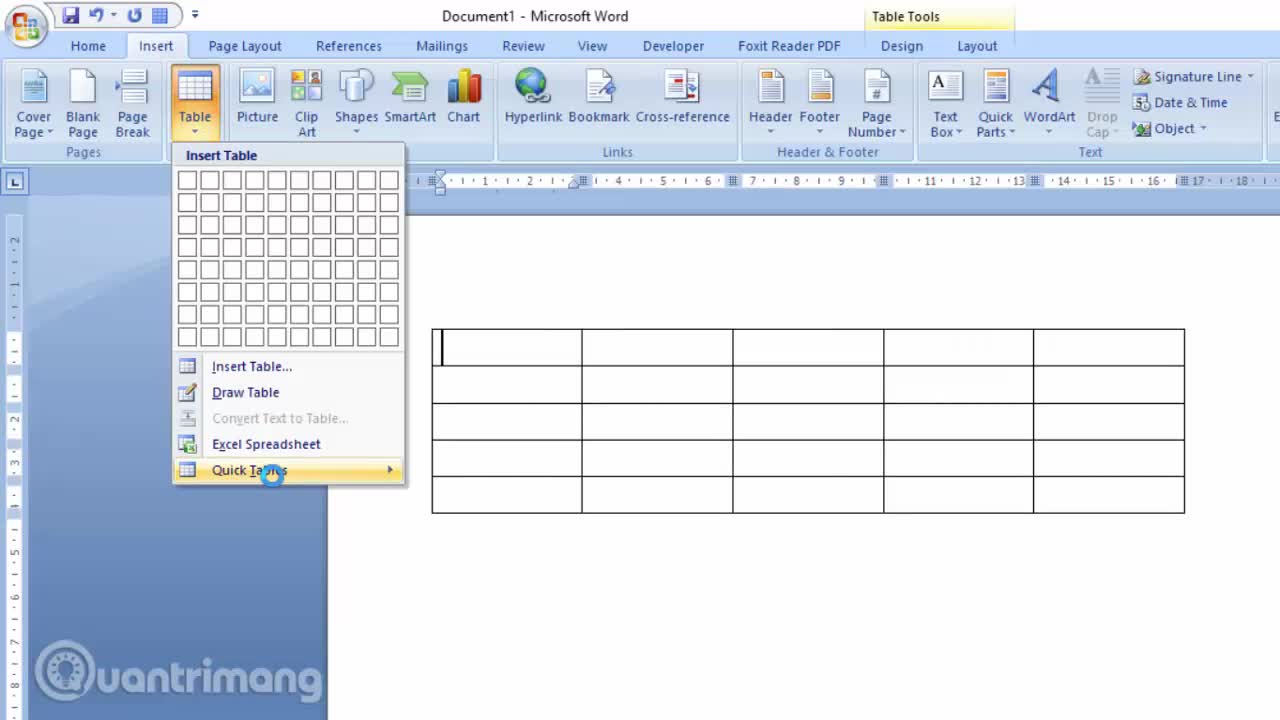
Task: Insert a Blank Page
Action: 83,104
